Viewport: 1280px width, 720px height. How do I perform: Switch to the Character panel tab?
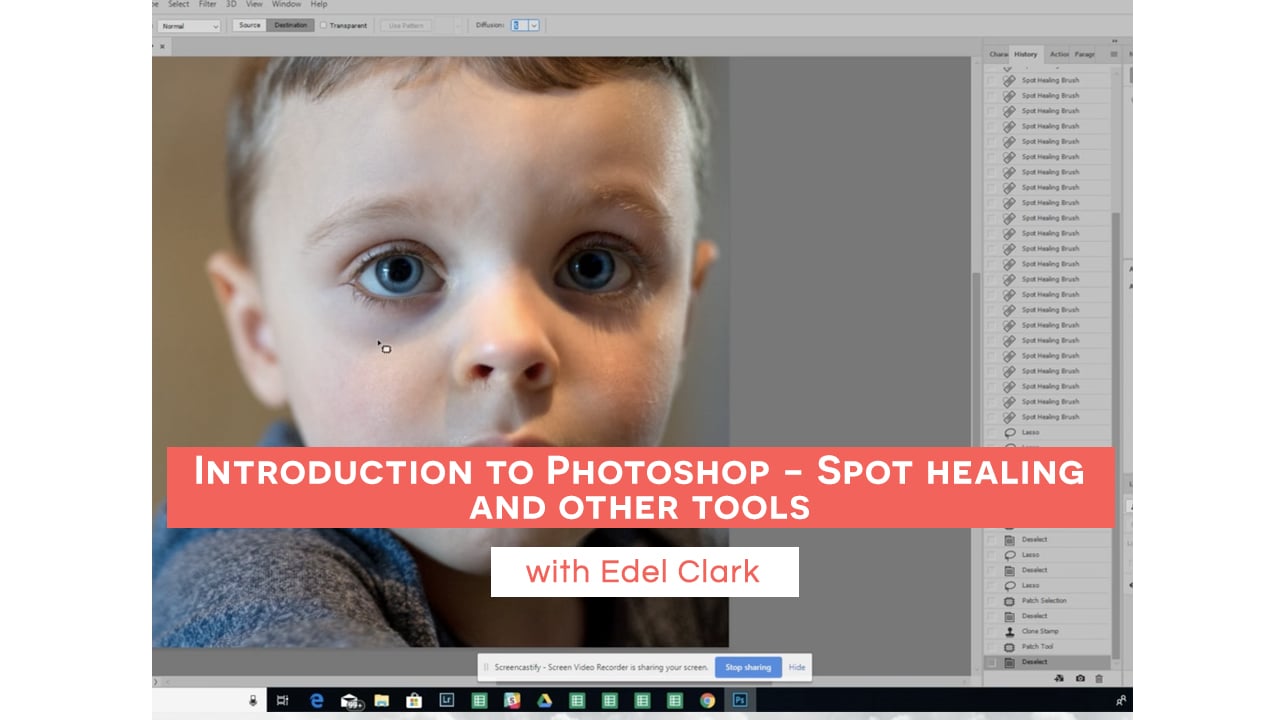997,54
